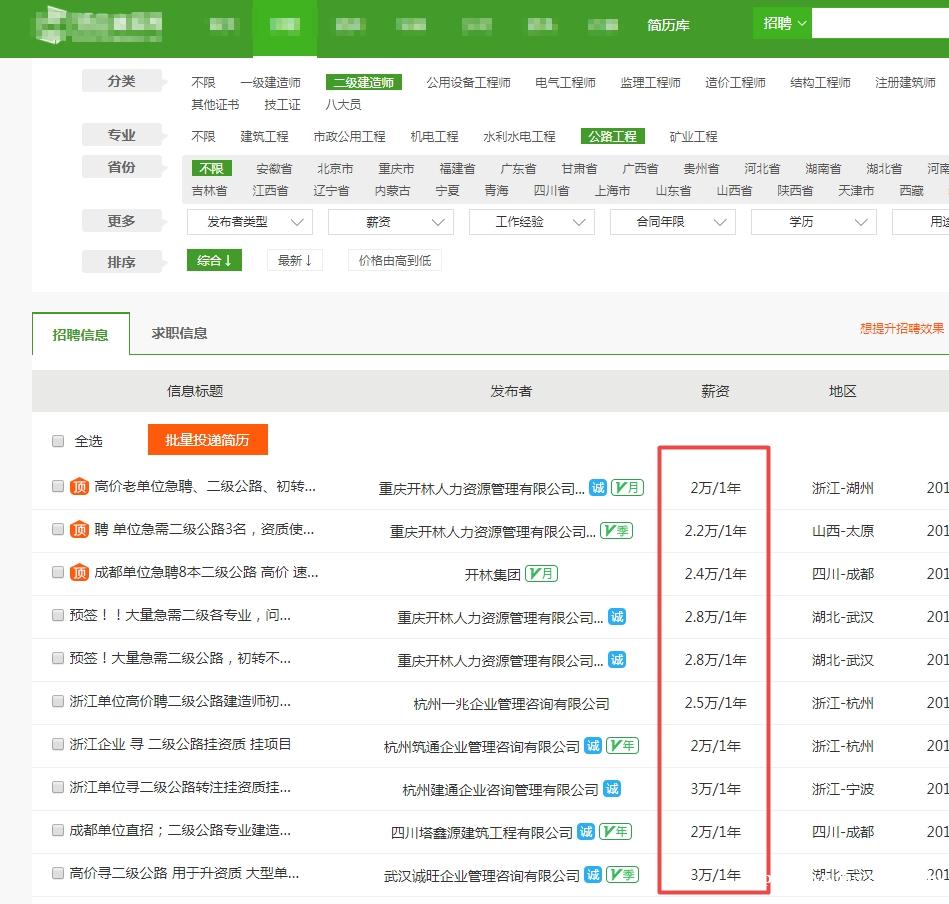Open the 合同年限 dropdown
949x904 pixels.
pyautogui.click(x=673, y=222)
